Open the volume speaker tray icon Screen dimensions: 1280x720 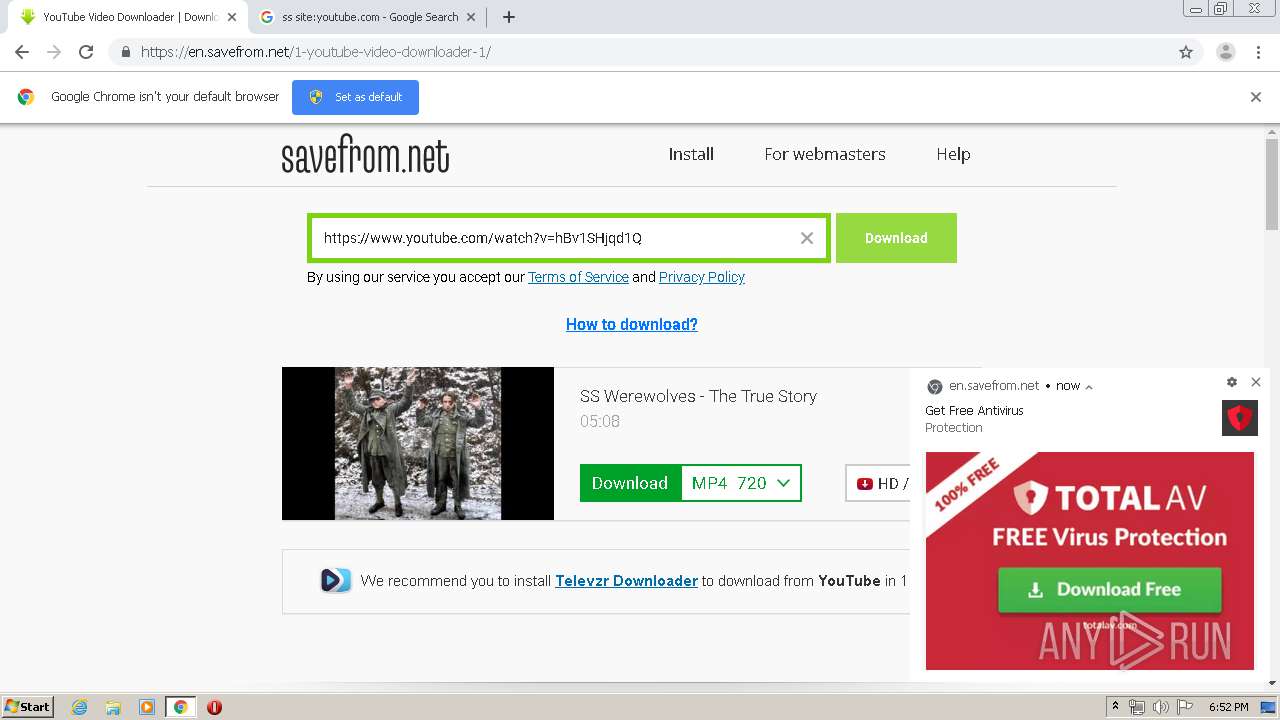pos(1160,707)
